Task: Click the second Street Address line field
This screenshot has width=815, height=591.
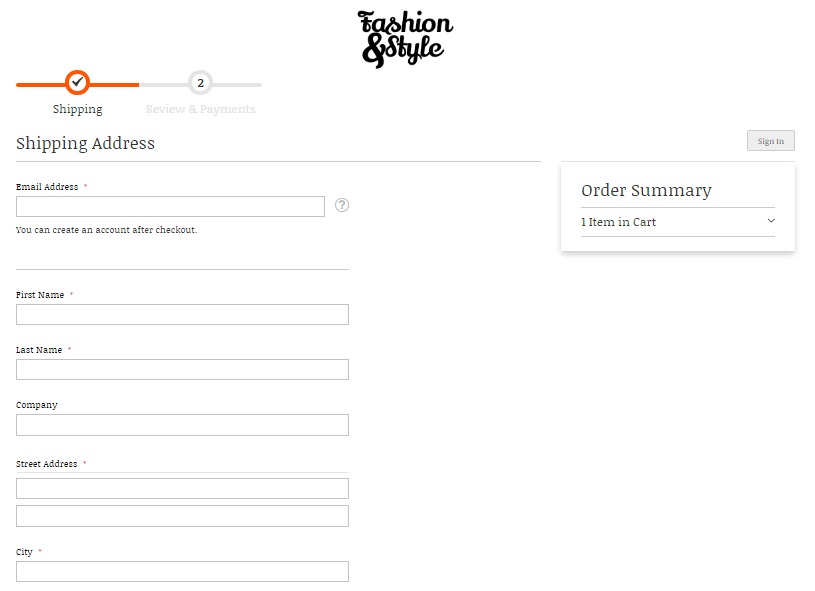Action: click(182, 516)
